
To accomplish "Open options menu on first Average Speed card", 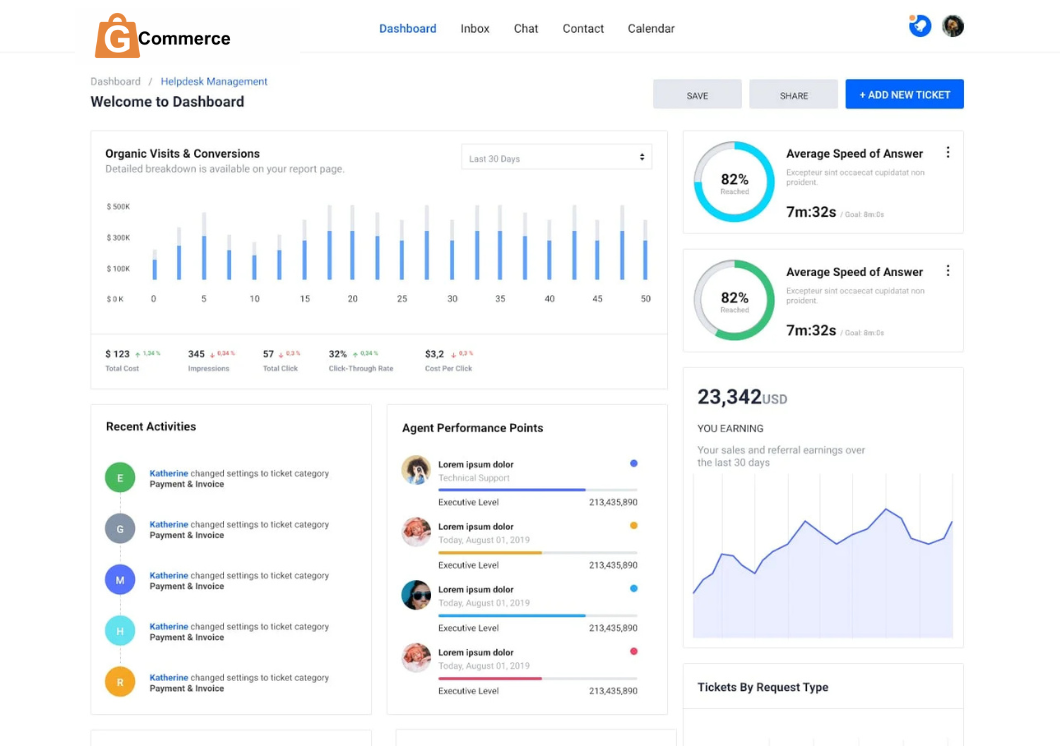I will [948, 153].
